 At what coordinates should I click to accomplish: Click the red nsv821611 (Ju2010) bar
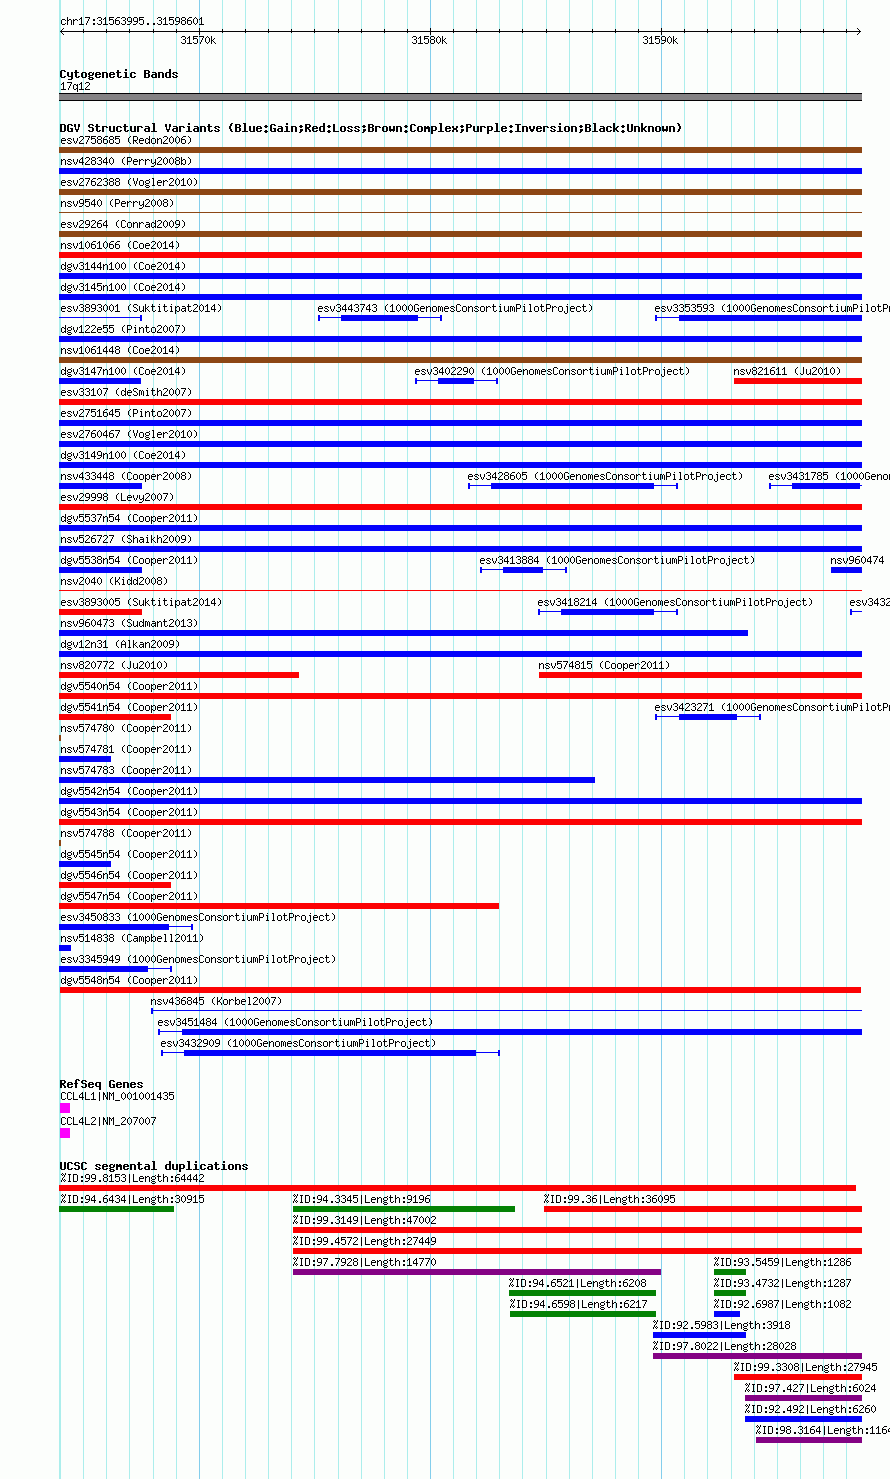point(798,381)
